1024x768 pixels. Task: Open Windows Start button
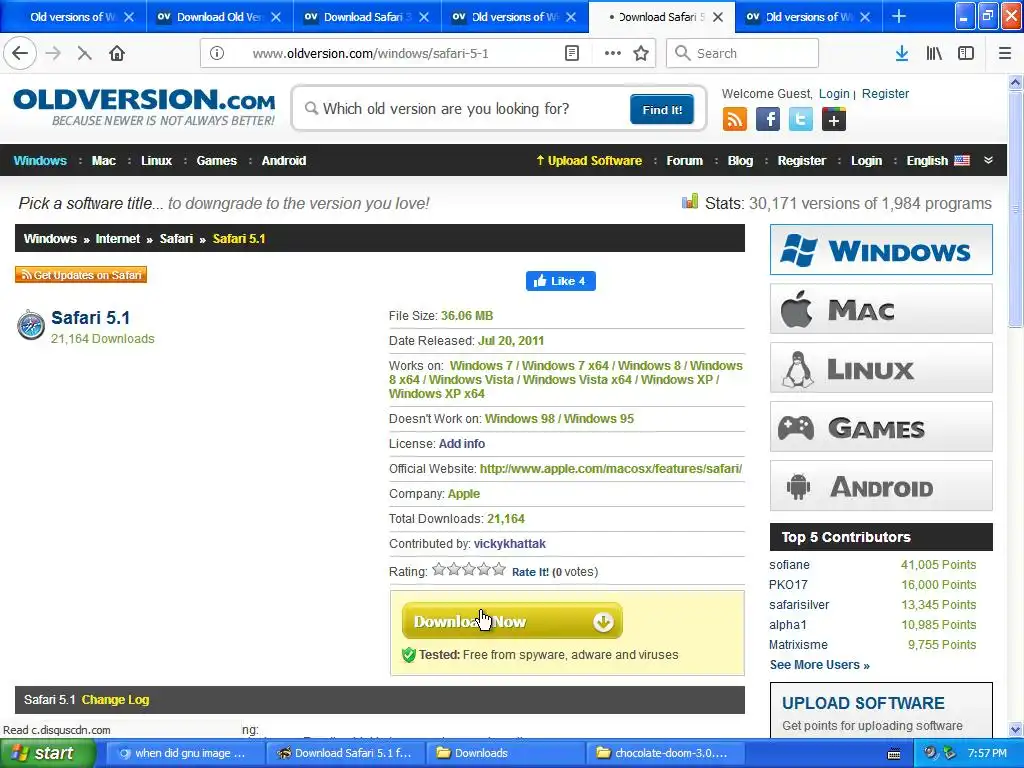pos(46,754)
